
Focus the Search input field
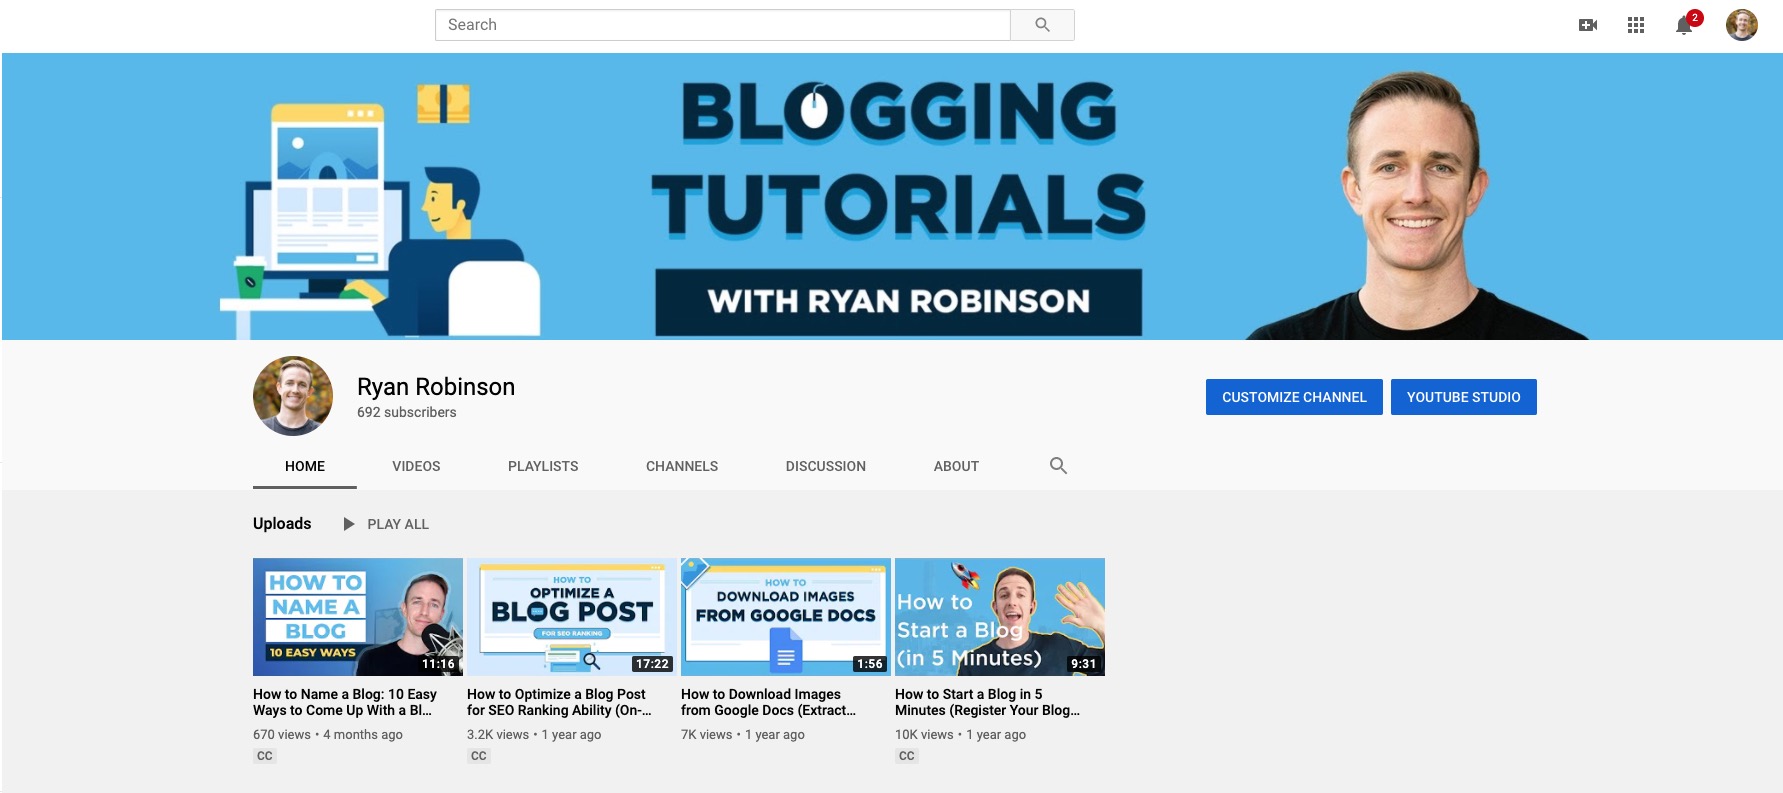tap(723, 25)
